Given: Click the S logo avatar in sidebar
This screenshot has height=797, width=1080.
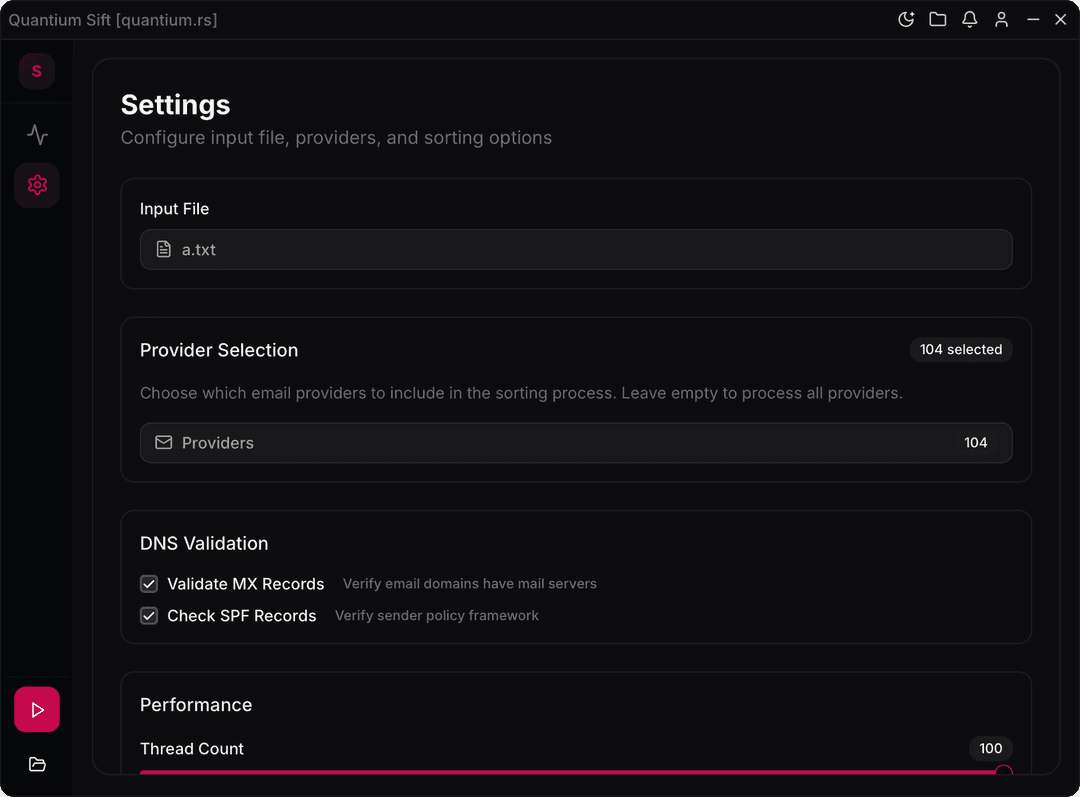Looking at the screenshot, I should coord(37,71).
